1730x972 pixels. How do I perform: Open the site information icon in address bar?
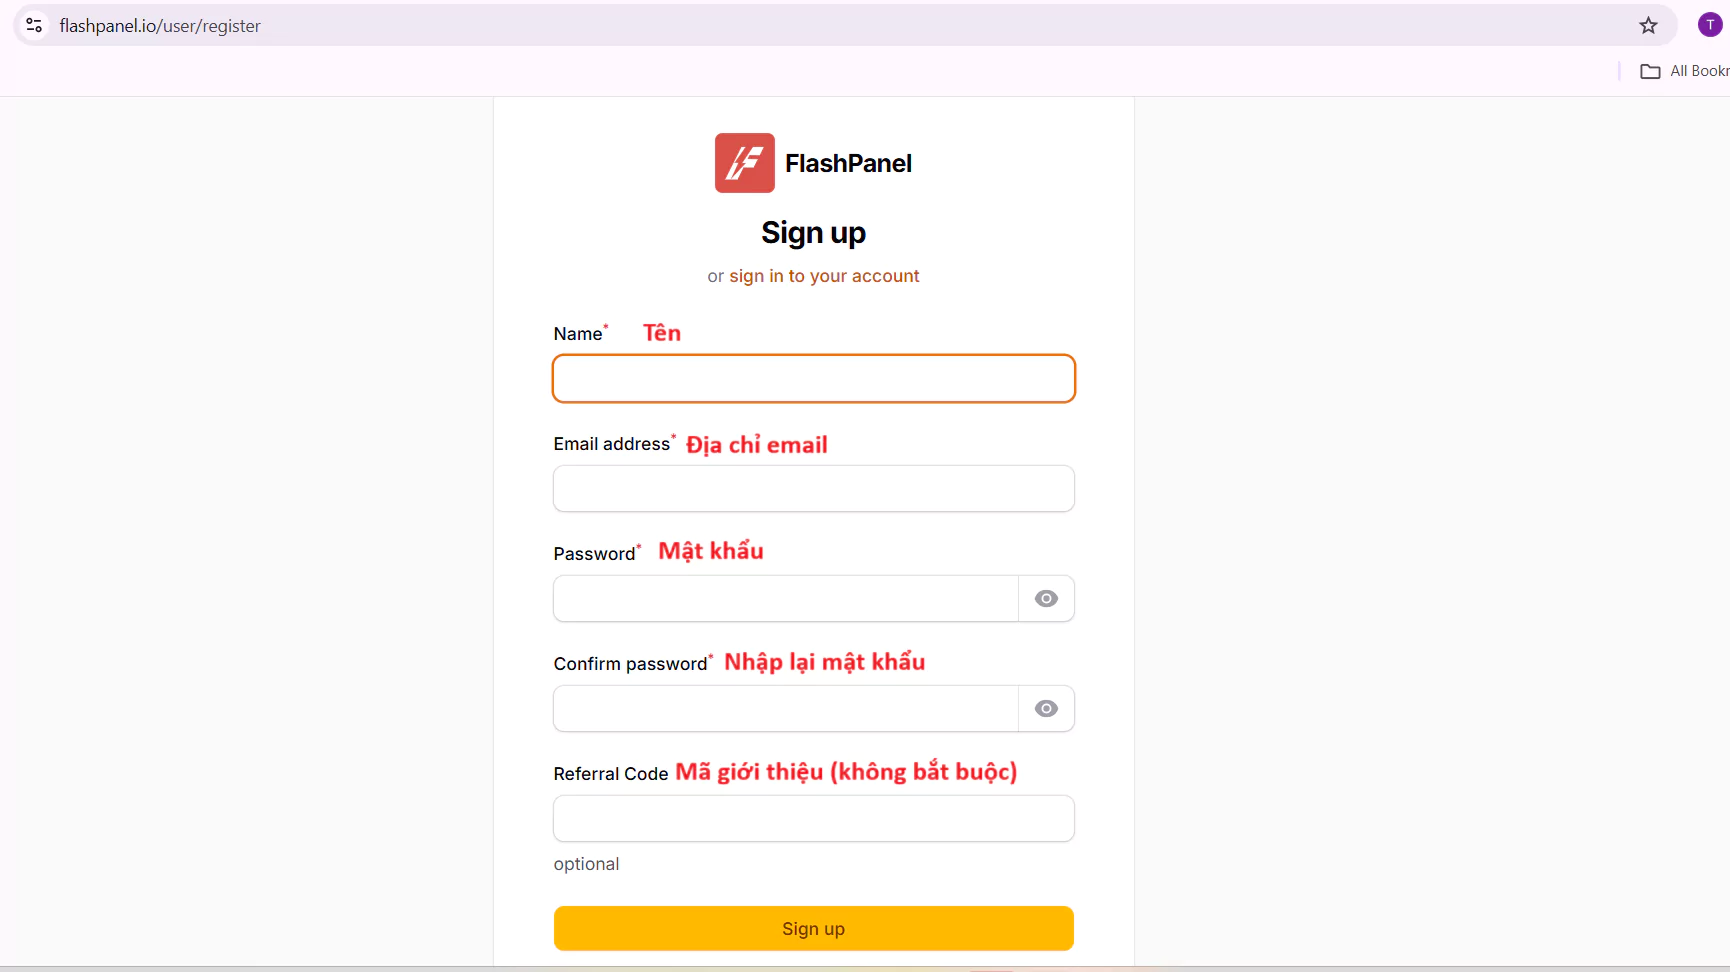34,25
